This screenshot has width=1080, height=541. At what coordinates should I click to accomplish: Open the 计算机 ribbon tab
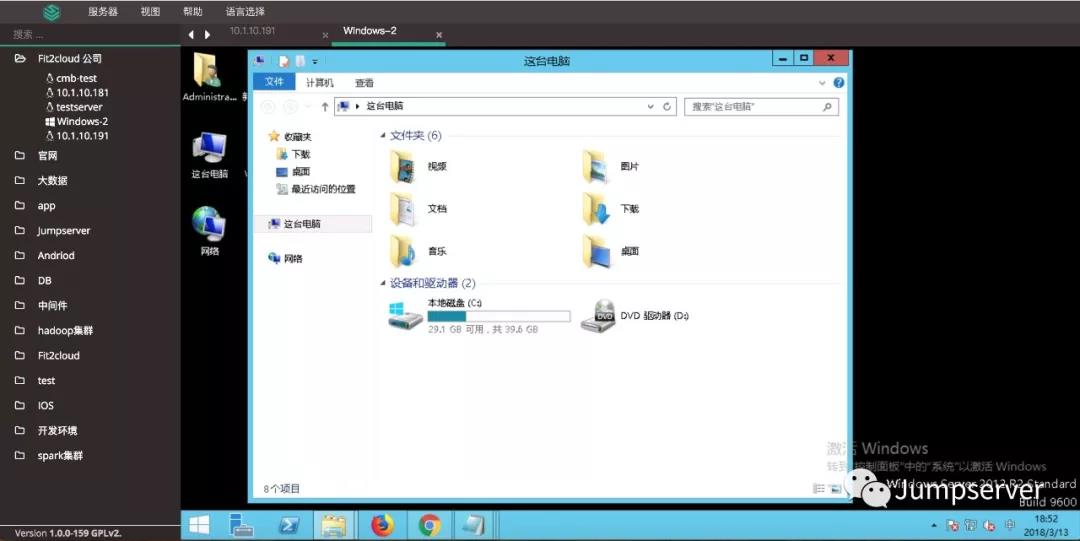click(x=320, y=83)
